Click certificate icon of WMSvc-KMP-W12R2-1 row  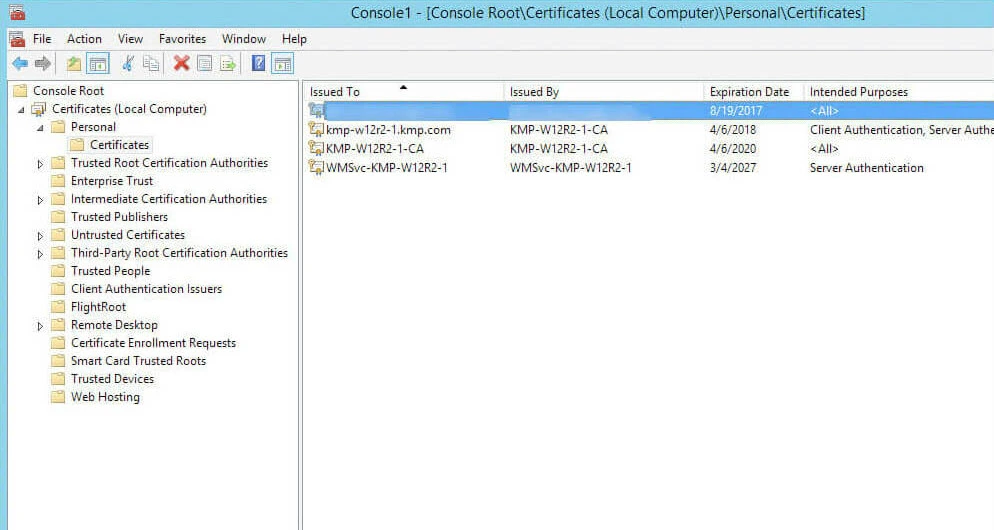tap(316, 168)
